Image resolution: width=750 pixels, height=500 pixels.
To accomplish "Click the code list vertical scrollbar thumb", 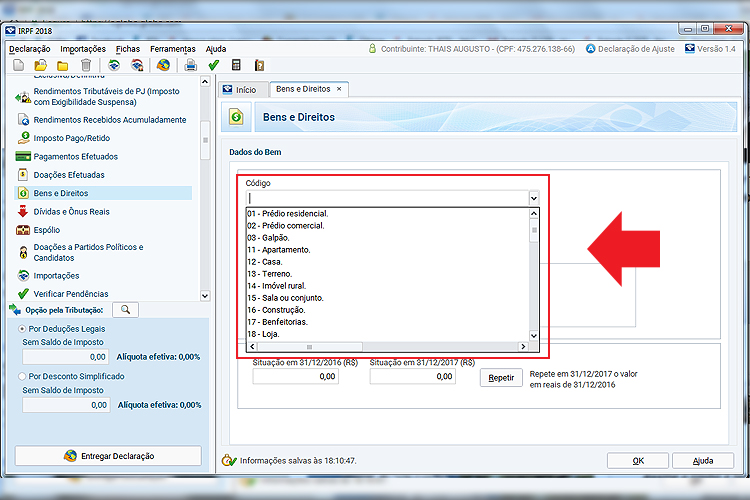I will click(534, 231).
